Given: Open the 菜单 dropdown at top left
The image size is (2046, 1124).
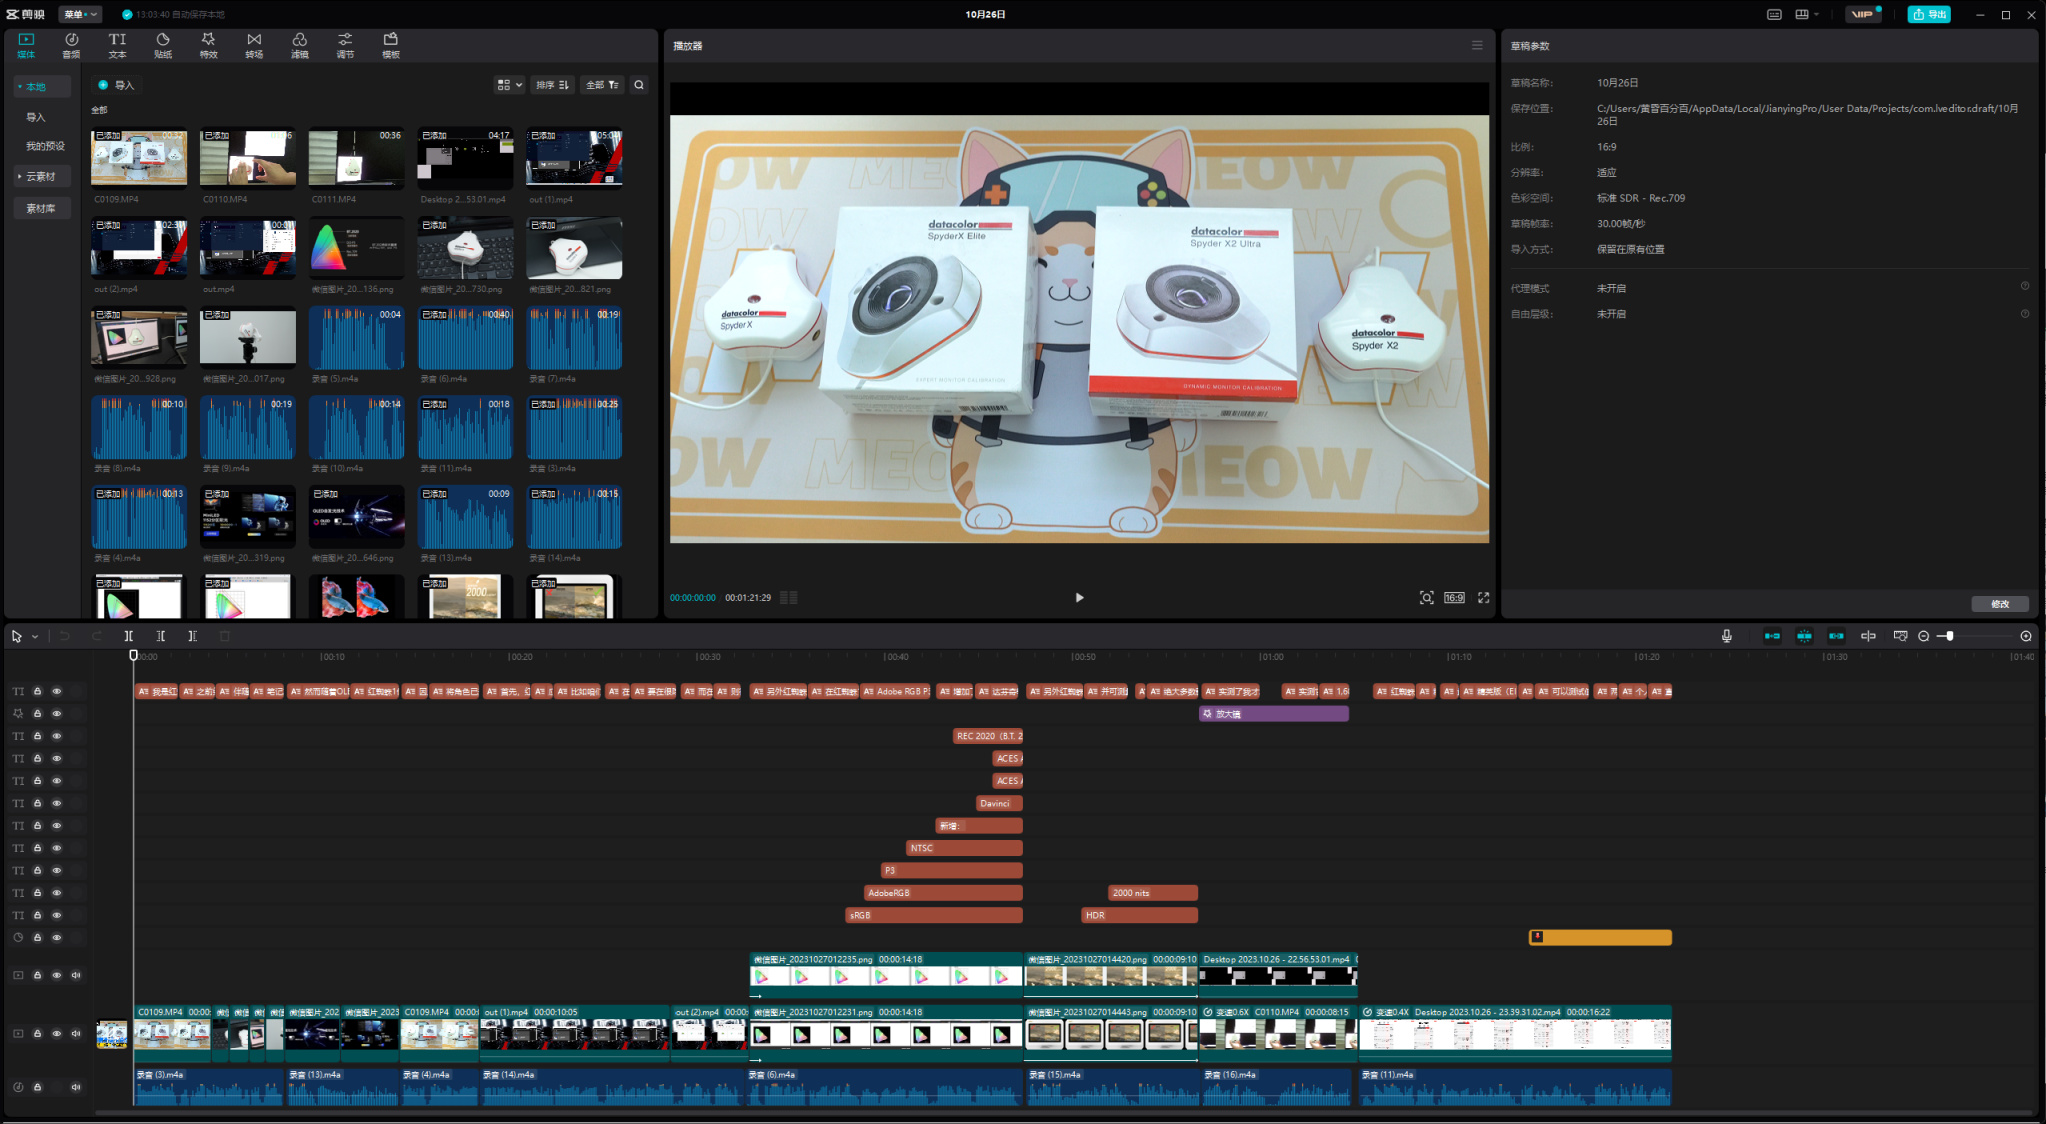Looking at the screenshot, I should tap(80, 14).
